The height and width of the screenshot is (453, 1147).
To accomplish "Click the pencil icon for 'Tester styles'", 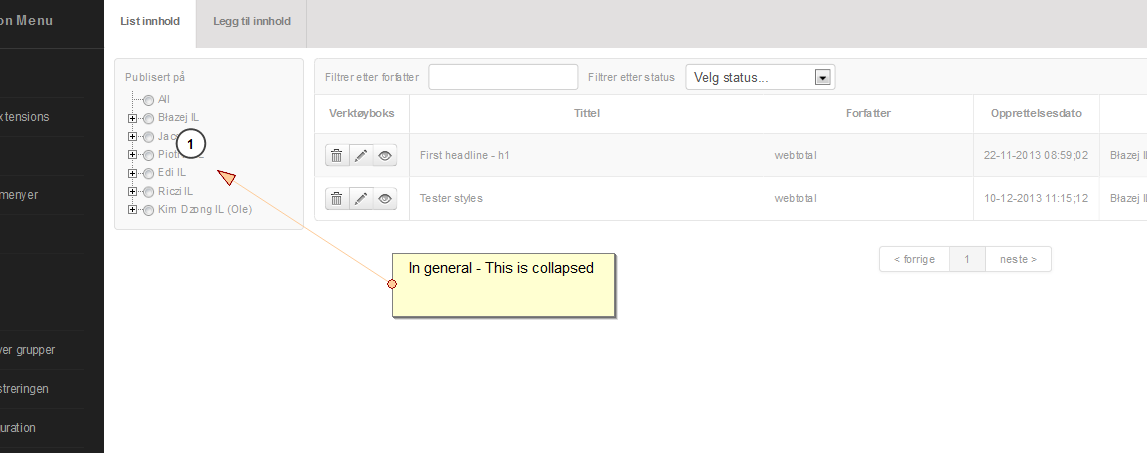I will pyautogui.click(x=361, y=198).
